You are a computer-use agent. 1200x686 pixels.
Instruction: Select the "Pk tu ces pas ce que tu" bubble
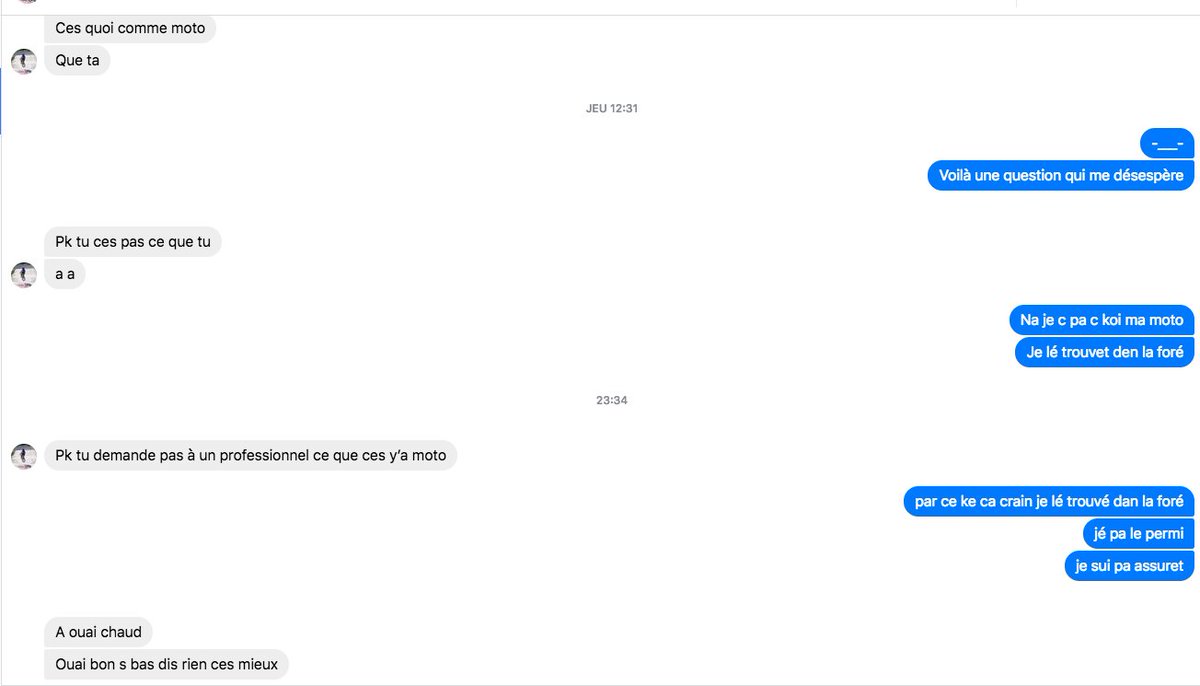pos(133,242)
